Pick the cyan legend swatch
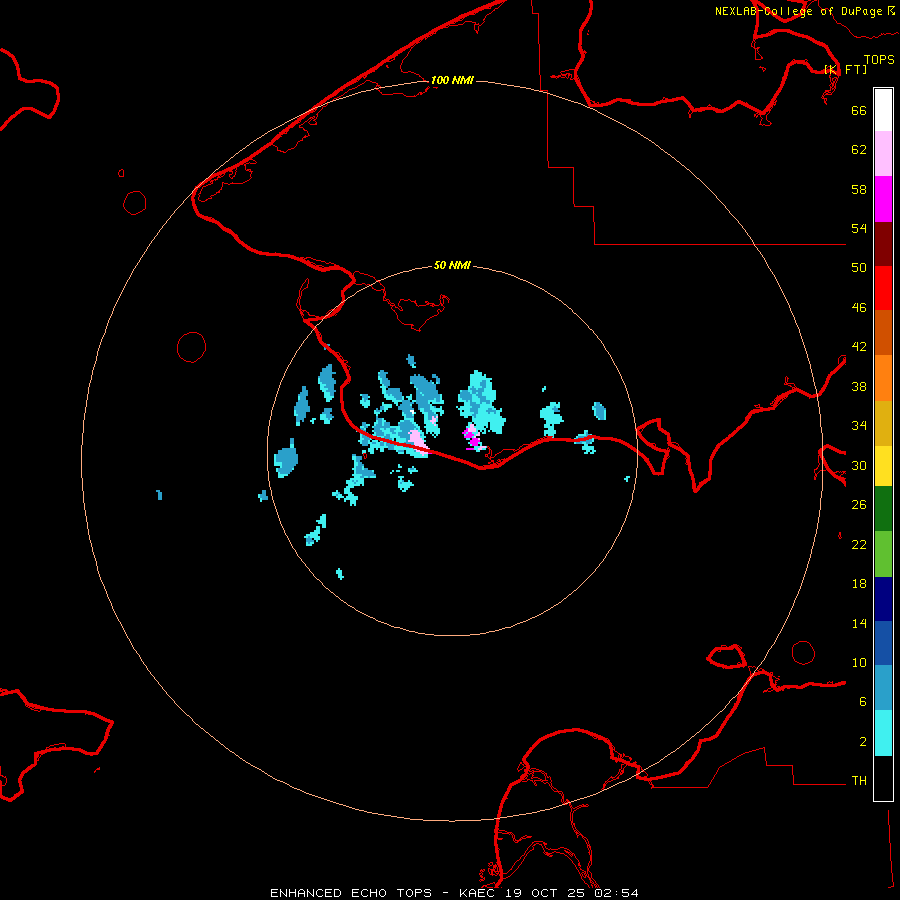The height and width of the screenshot is (900, 900). 883,733
